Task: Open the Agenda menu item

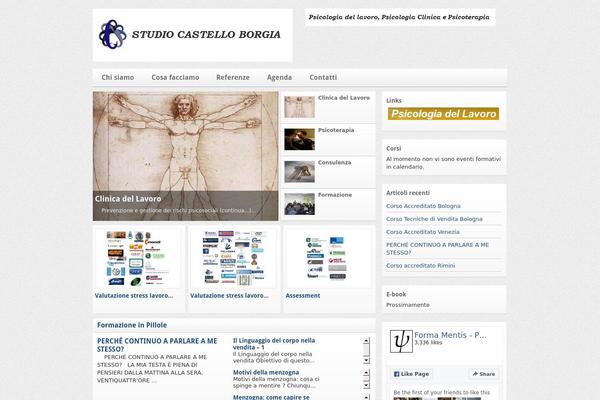Action: pyautogui.click(x=279, y=77)
